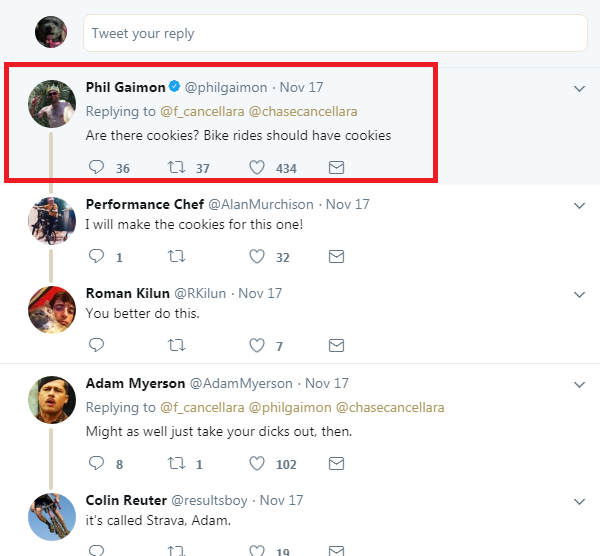
Task: Reply to Phil Gaimon's cookies tweet
Action: tap(97, 168)
